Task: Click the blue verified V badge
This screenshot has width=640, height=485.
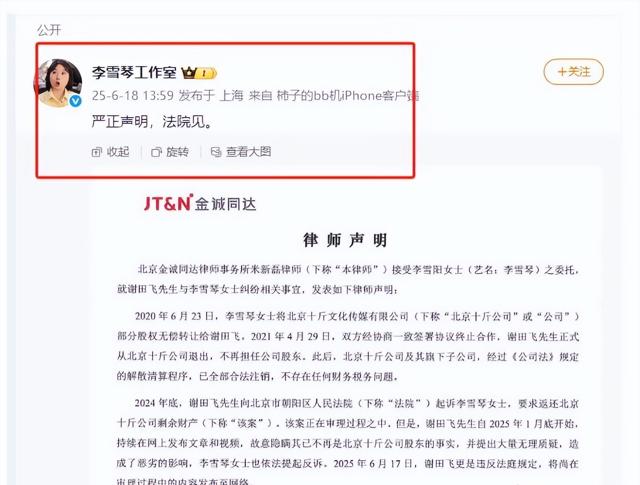Action: coord(76,101)
